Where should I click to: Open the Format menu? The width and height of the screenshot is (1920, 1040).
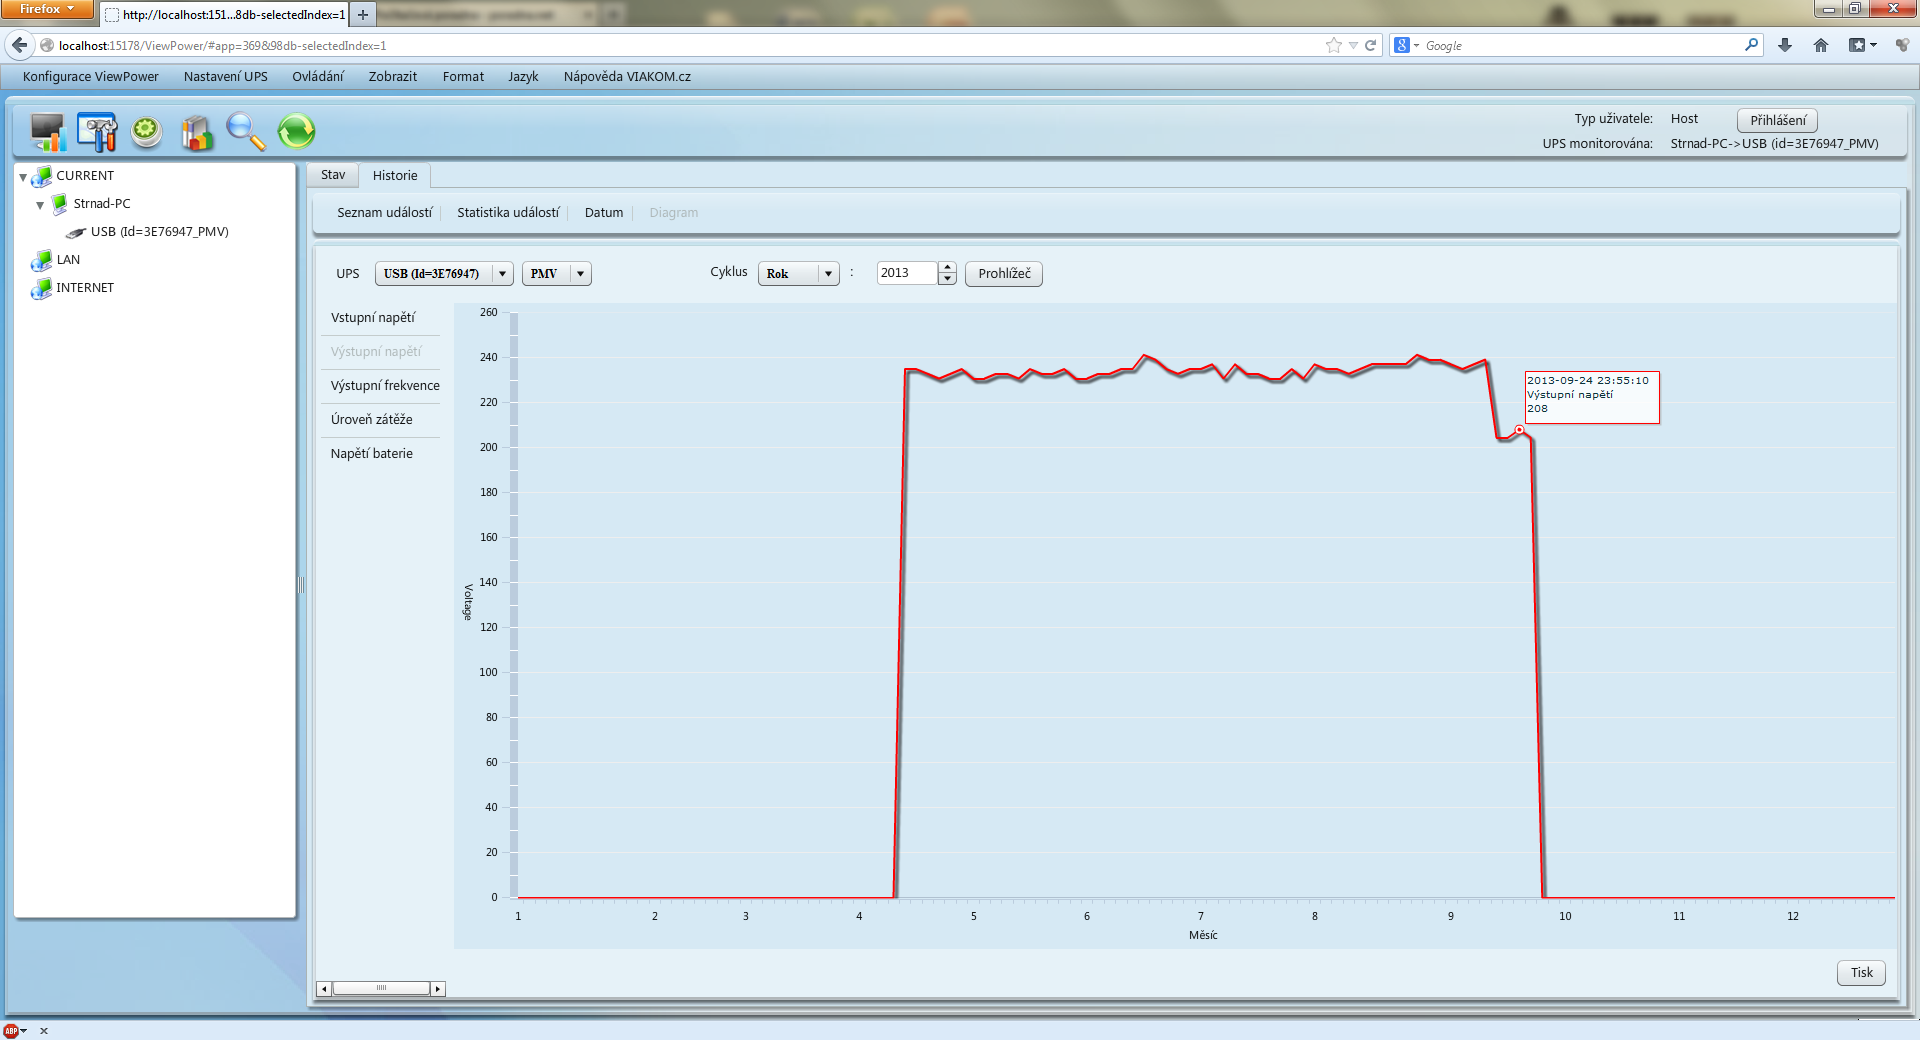[x=463, y=77]
